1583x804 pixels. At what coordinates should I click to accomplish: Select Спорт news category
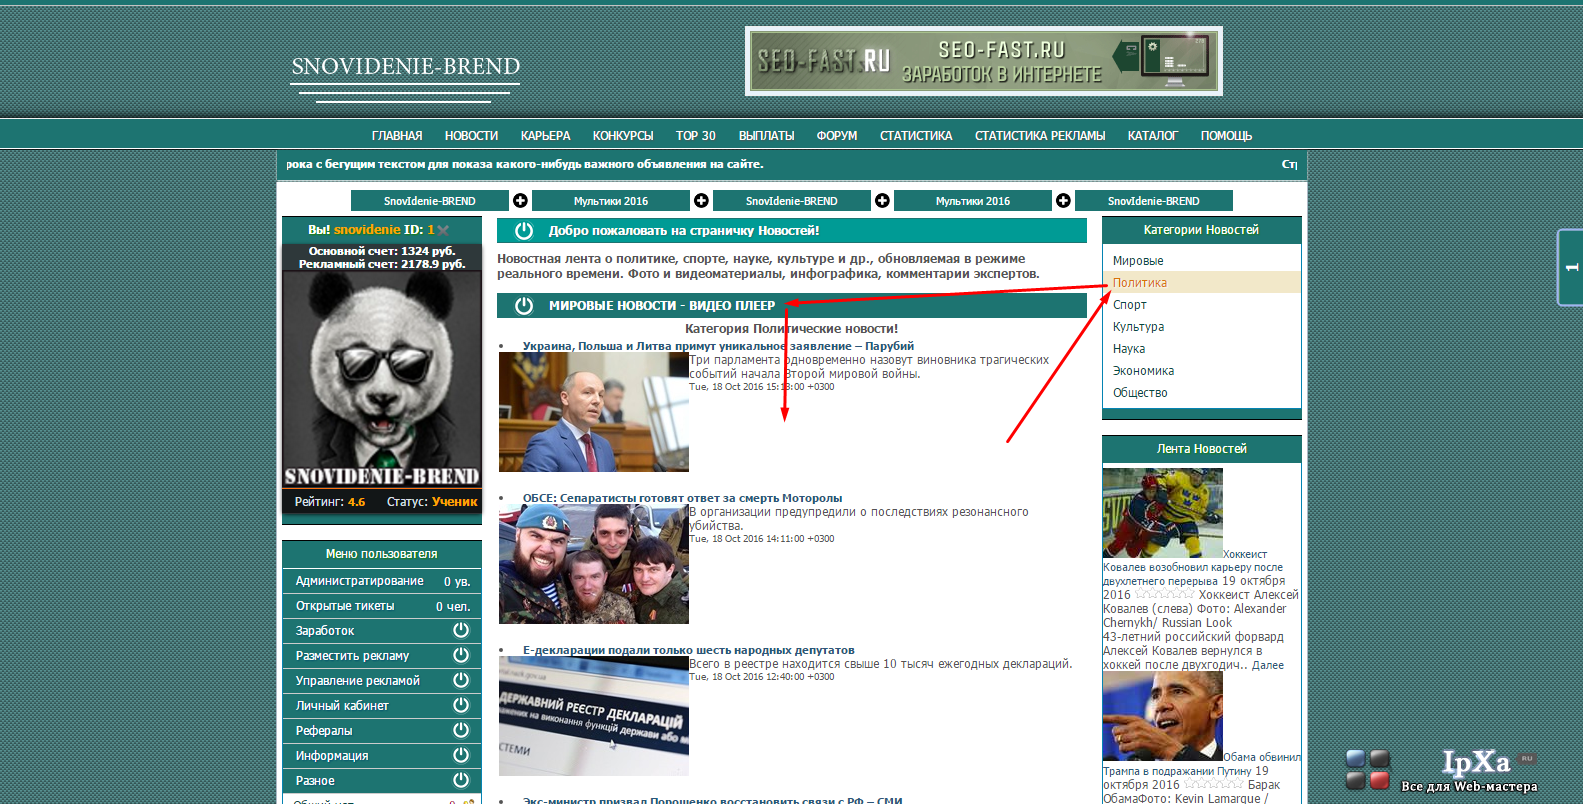(x=1130, y=305)
